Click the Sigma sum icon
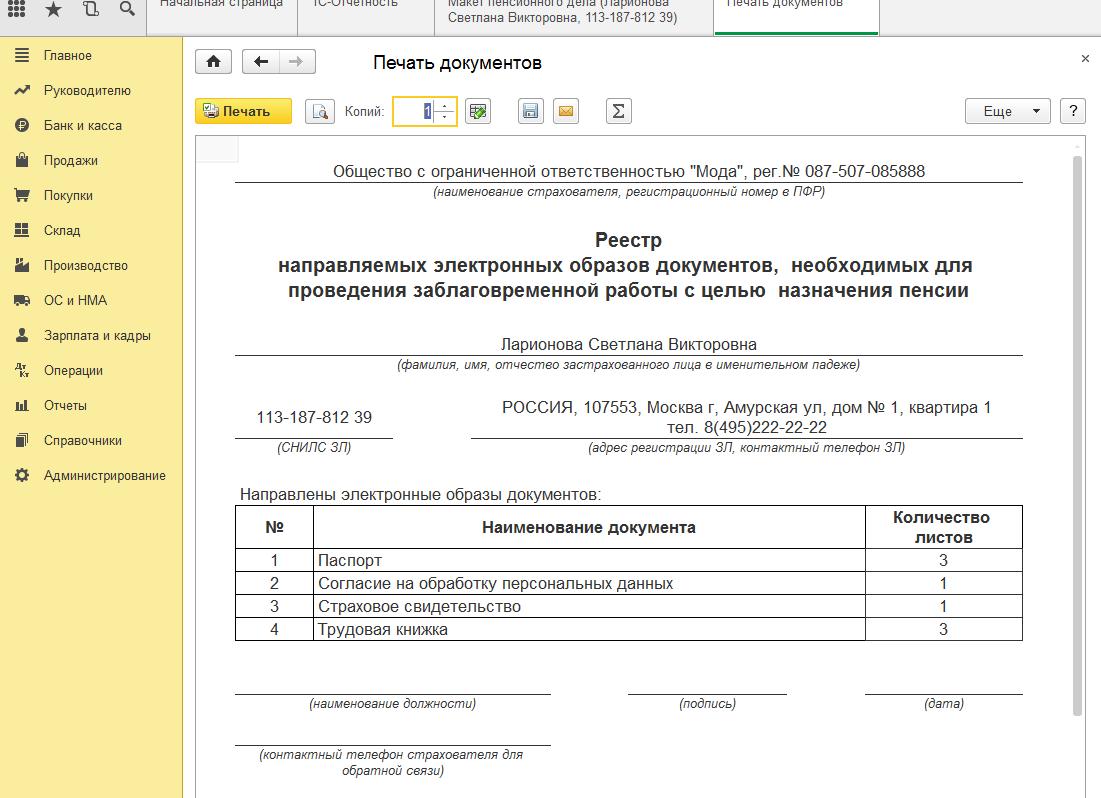The width and height of the screenshot is (1101, 798). [x=619, y=111]
